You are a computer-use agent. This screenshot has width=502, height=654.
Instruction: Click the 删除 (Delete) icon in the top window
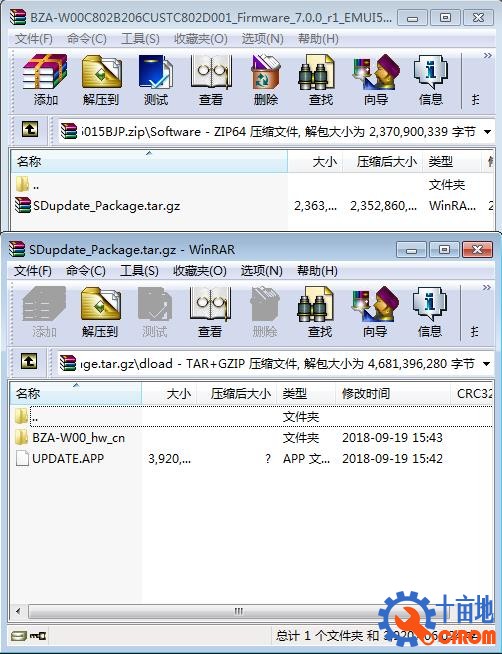[x=266, y=79]
